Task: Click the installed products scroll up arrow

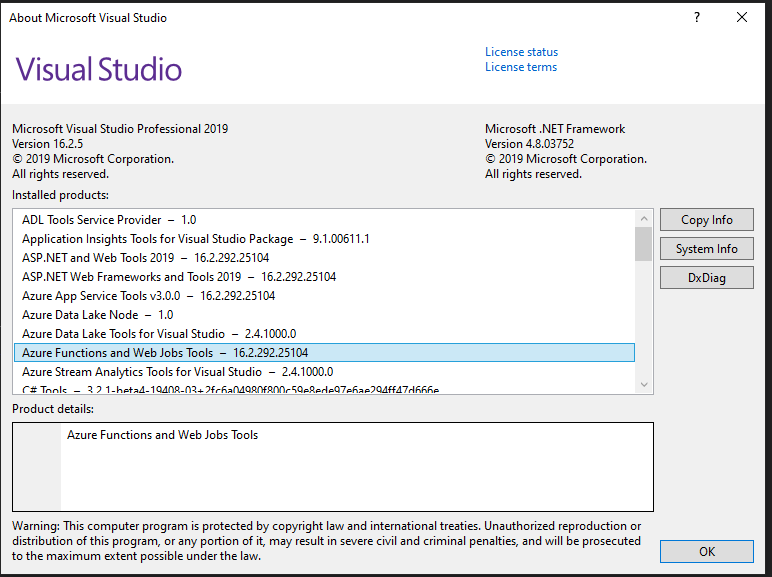Action: 643,218
